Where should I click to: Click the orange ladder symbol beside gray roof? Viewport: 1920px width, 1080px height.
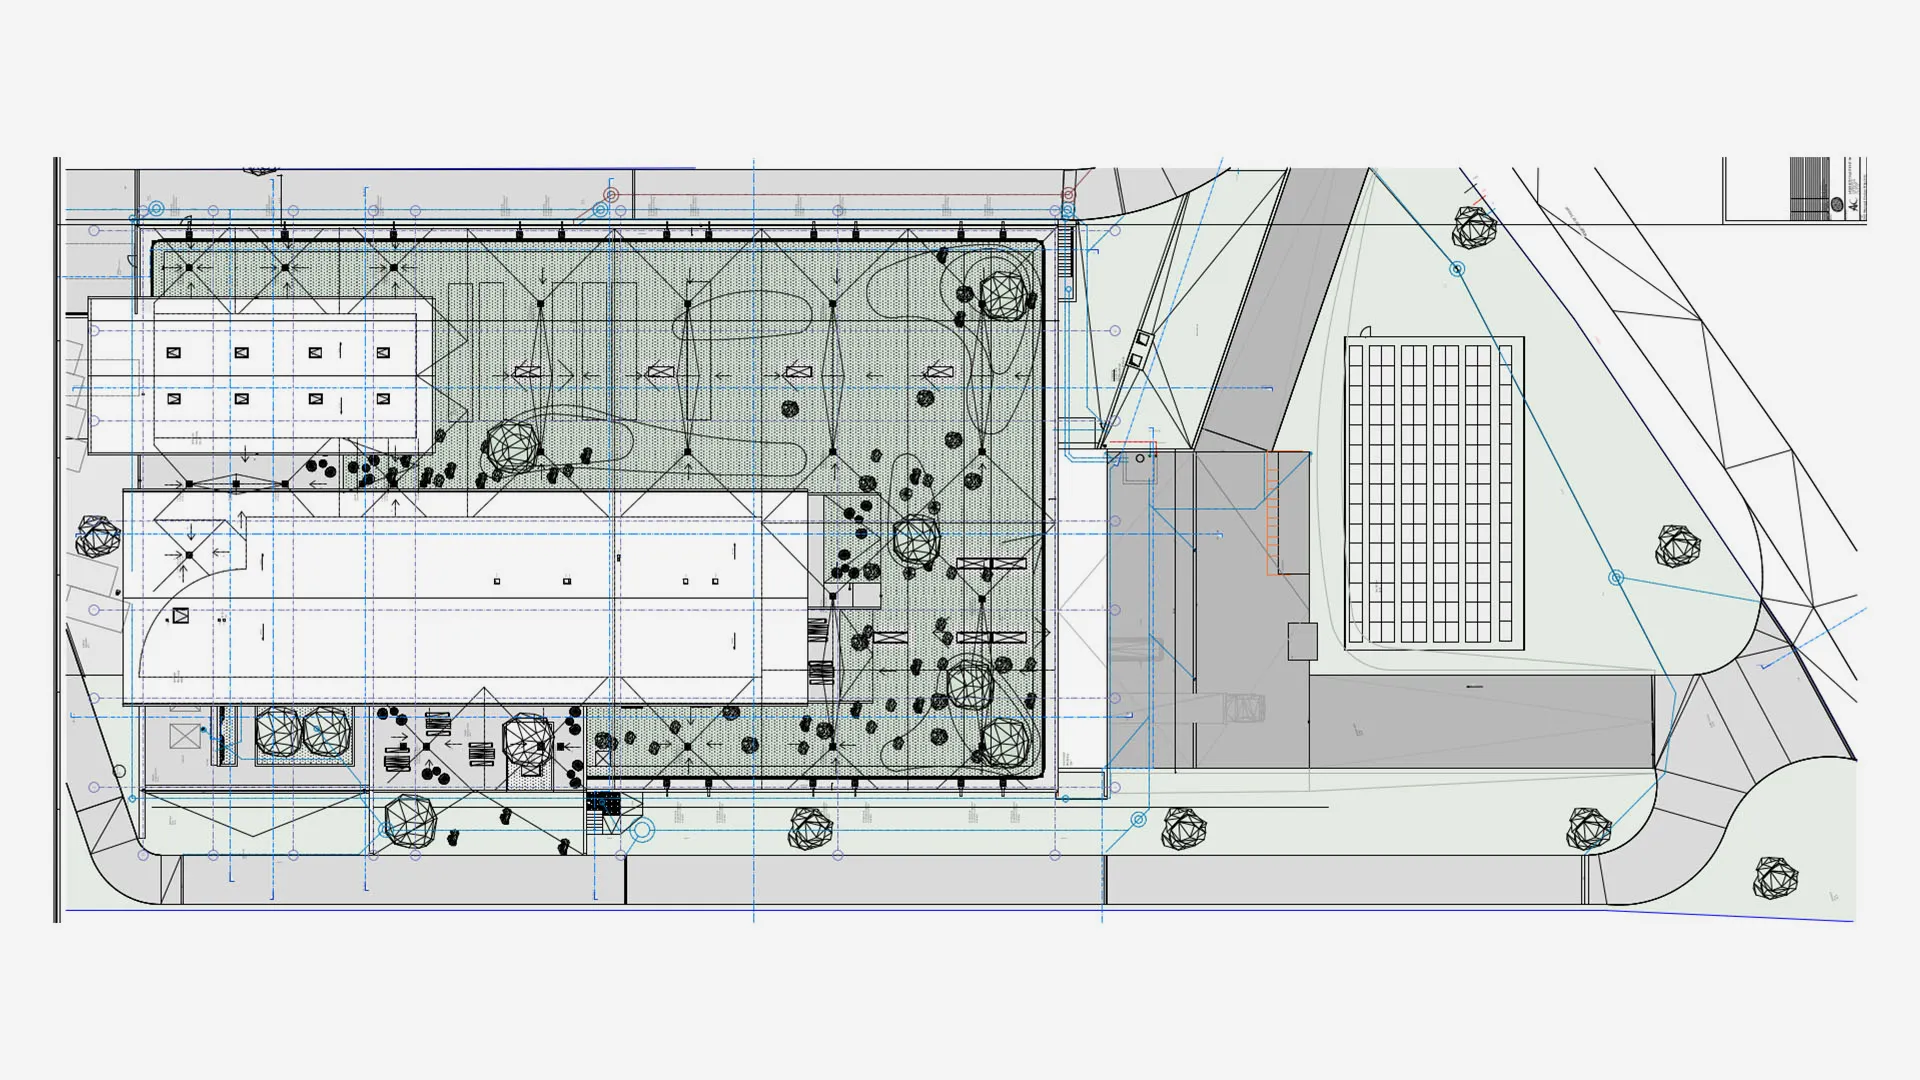[1274, 513]
